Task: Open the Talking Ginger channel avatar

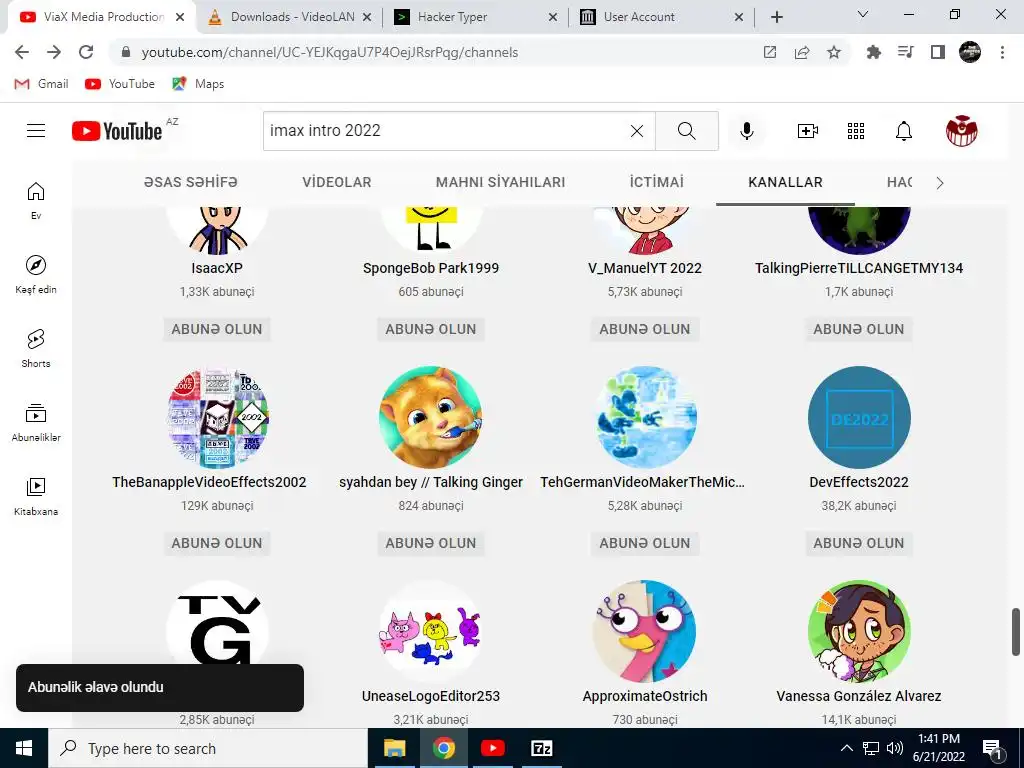Action: coord(430,417)
